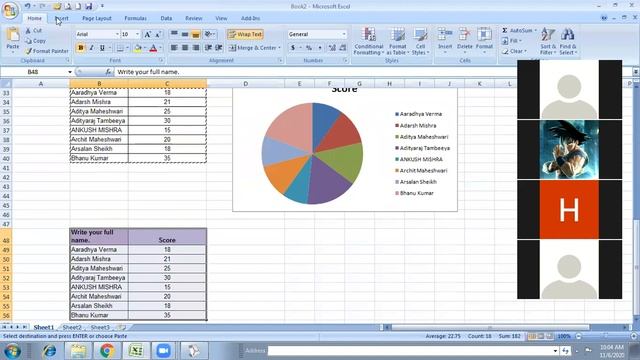
Task: Open Format as Table
Action: [397, 41]
